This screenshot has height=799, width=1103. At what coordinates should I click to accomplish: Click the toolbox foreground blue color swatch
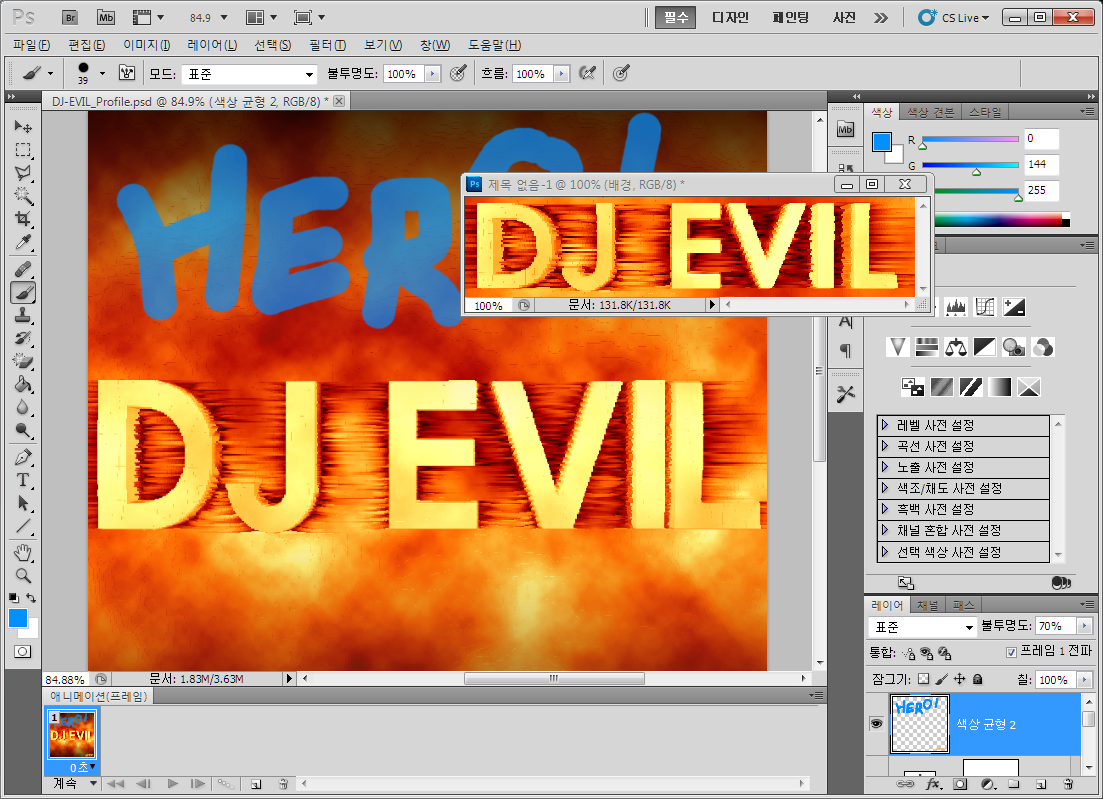pyautogui.click(x=18, y=618)
